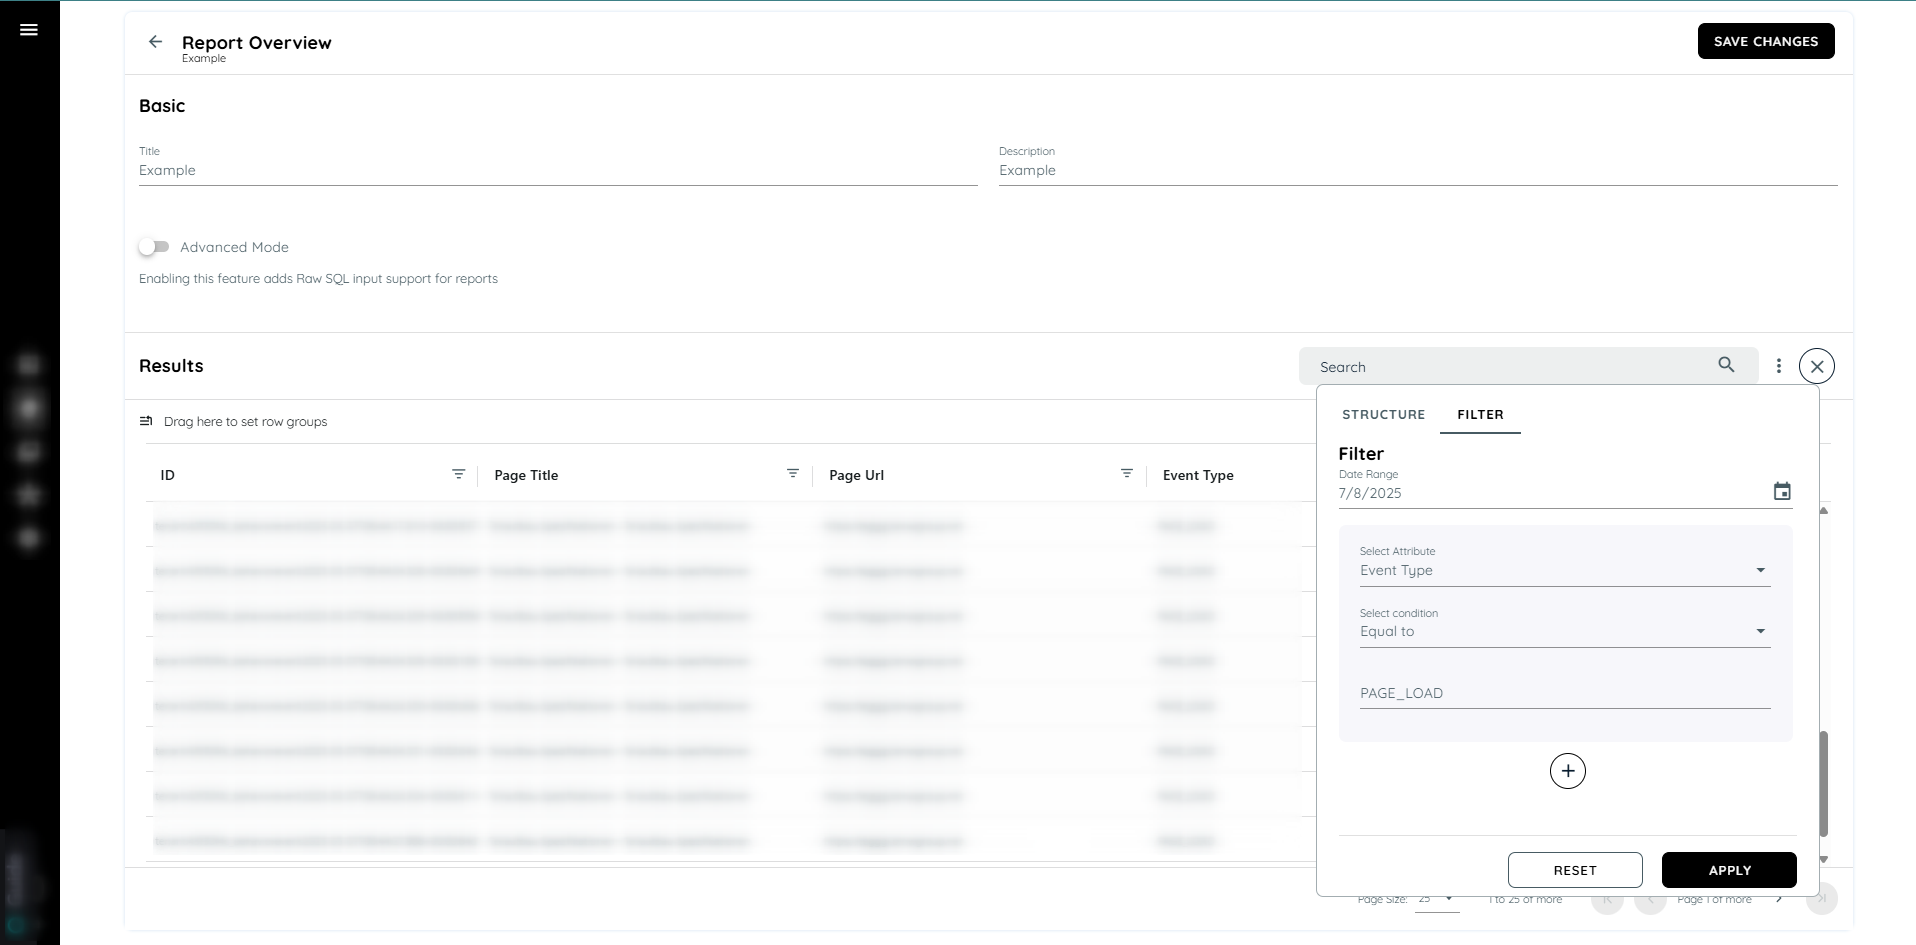Image resolution: width=1916 pixels, height=945 pixels.
Task: Go to the next results page arrow
Action: click(1779, 899)
